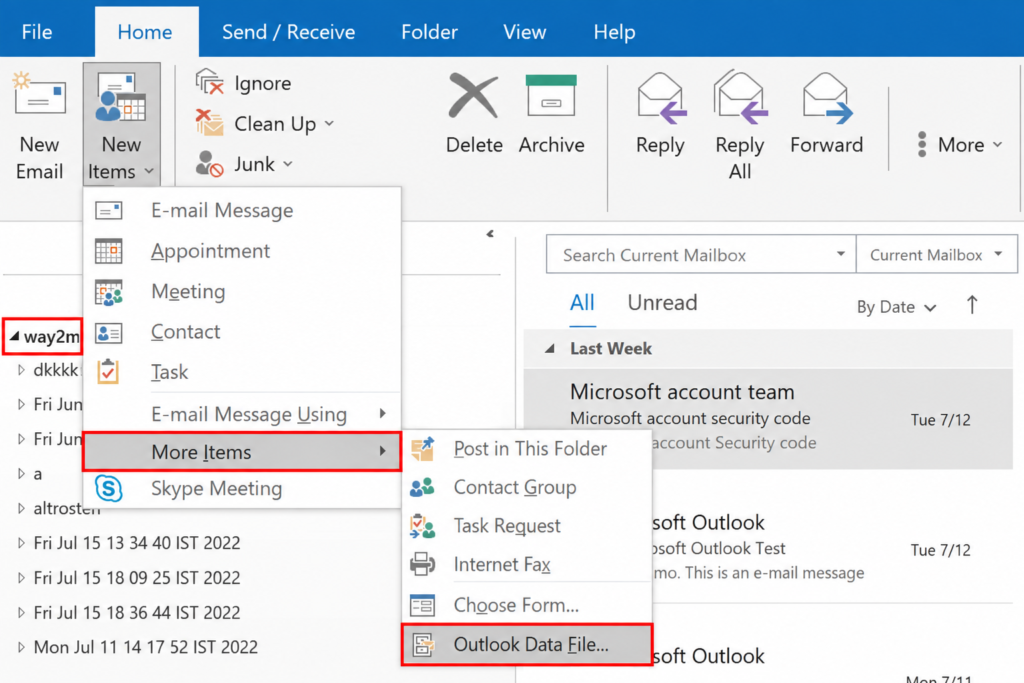Switch to the Home tab
This screenshot has height=683, width=1024.
coord(145,31)
